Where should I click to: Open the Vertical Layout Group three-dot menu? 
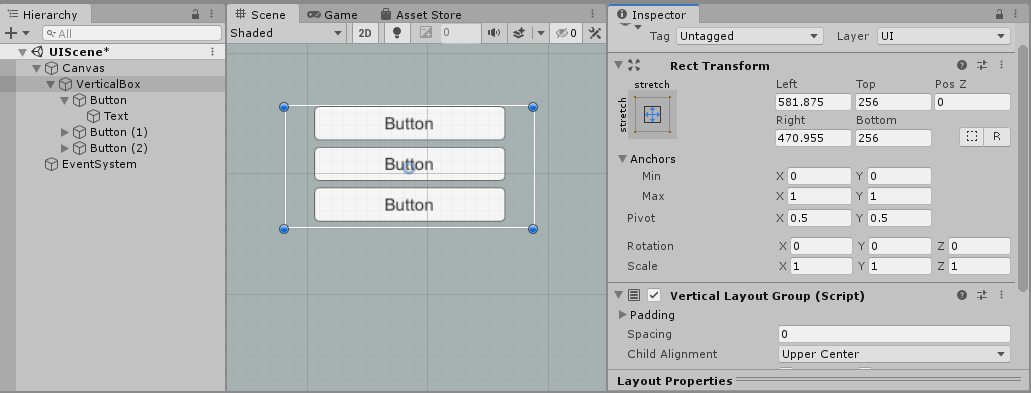(x=1001, y=295)
